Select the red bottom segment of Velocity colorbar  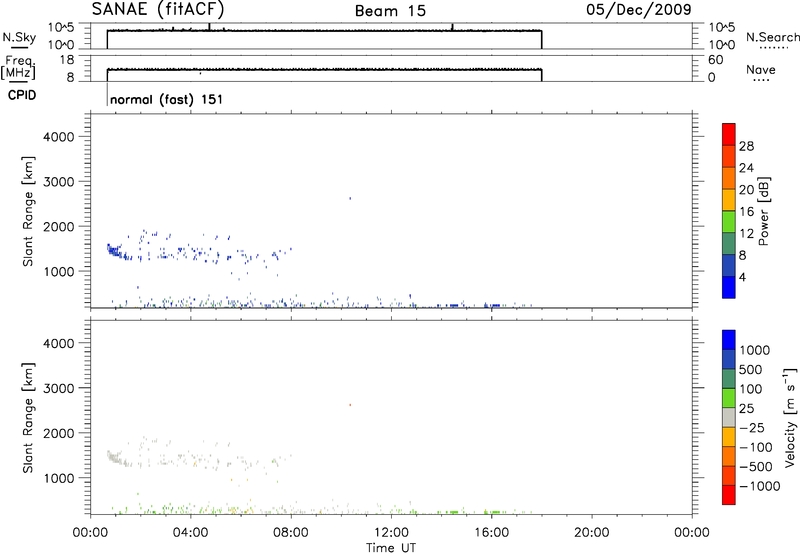pyautogui.click(x=729, y=495)
